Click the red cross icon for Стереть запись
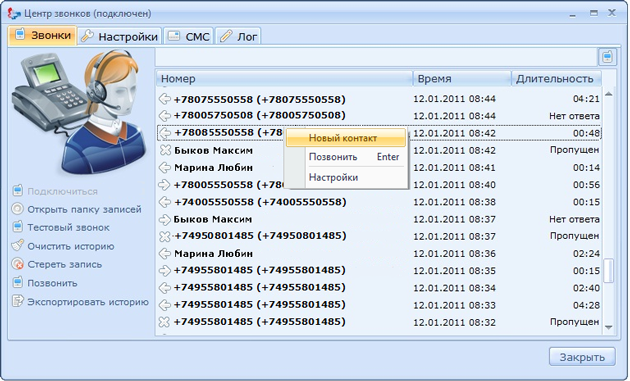 18,264
